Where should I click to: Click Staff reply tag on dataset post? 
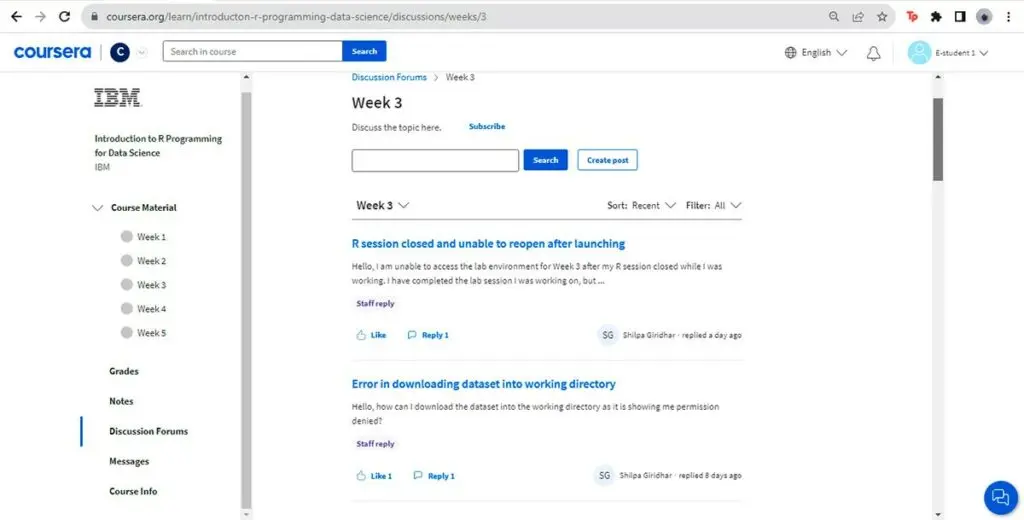pos(376,444)
